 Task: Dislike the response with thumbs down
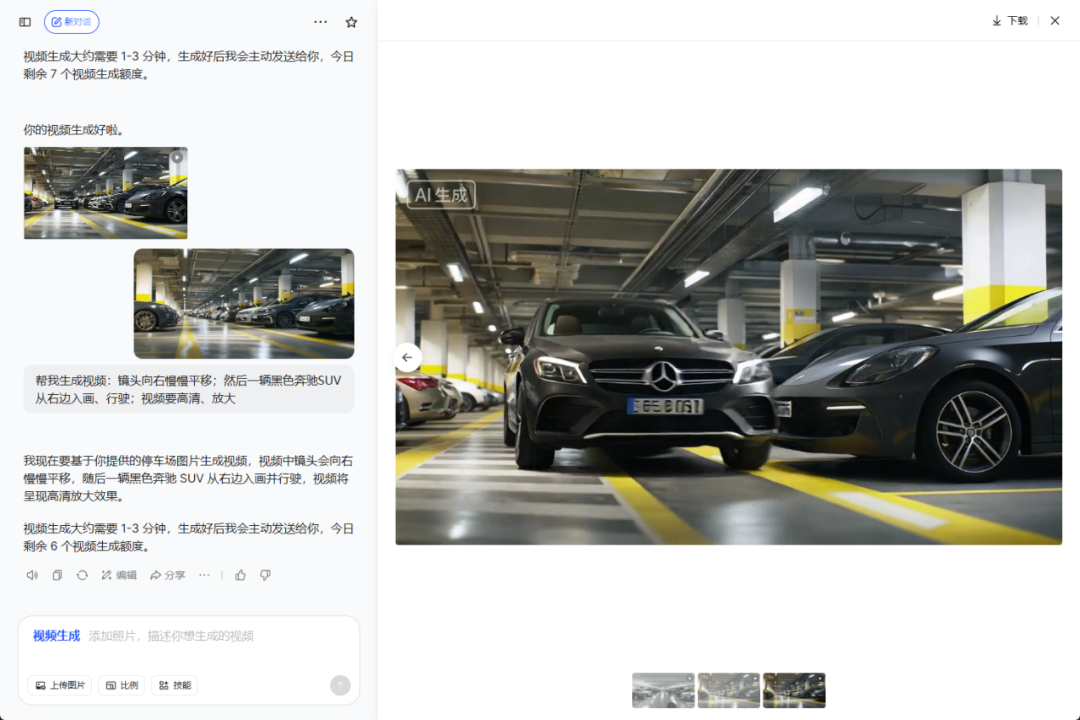click(265, 575)
